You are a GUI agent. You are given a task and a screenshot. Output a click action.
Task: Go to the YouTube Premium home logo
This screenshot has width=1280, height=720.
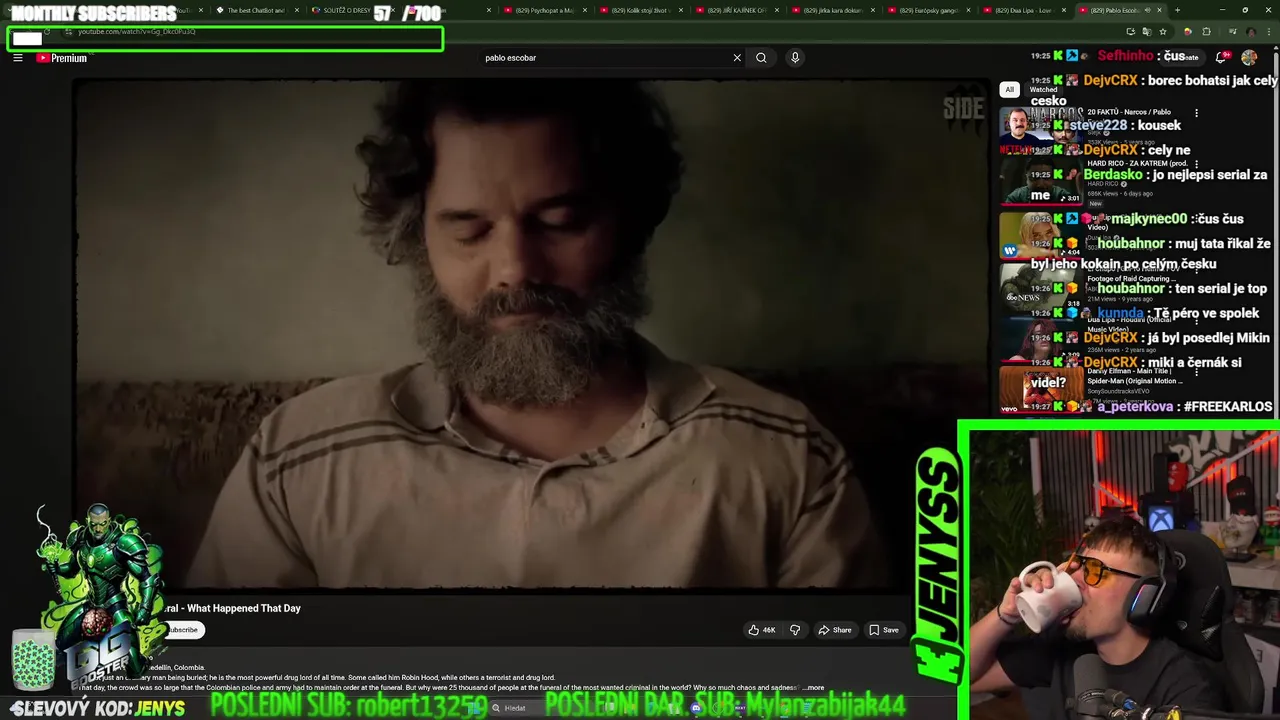point(62,58)
